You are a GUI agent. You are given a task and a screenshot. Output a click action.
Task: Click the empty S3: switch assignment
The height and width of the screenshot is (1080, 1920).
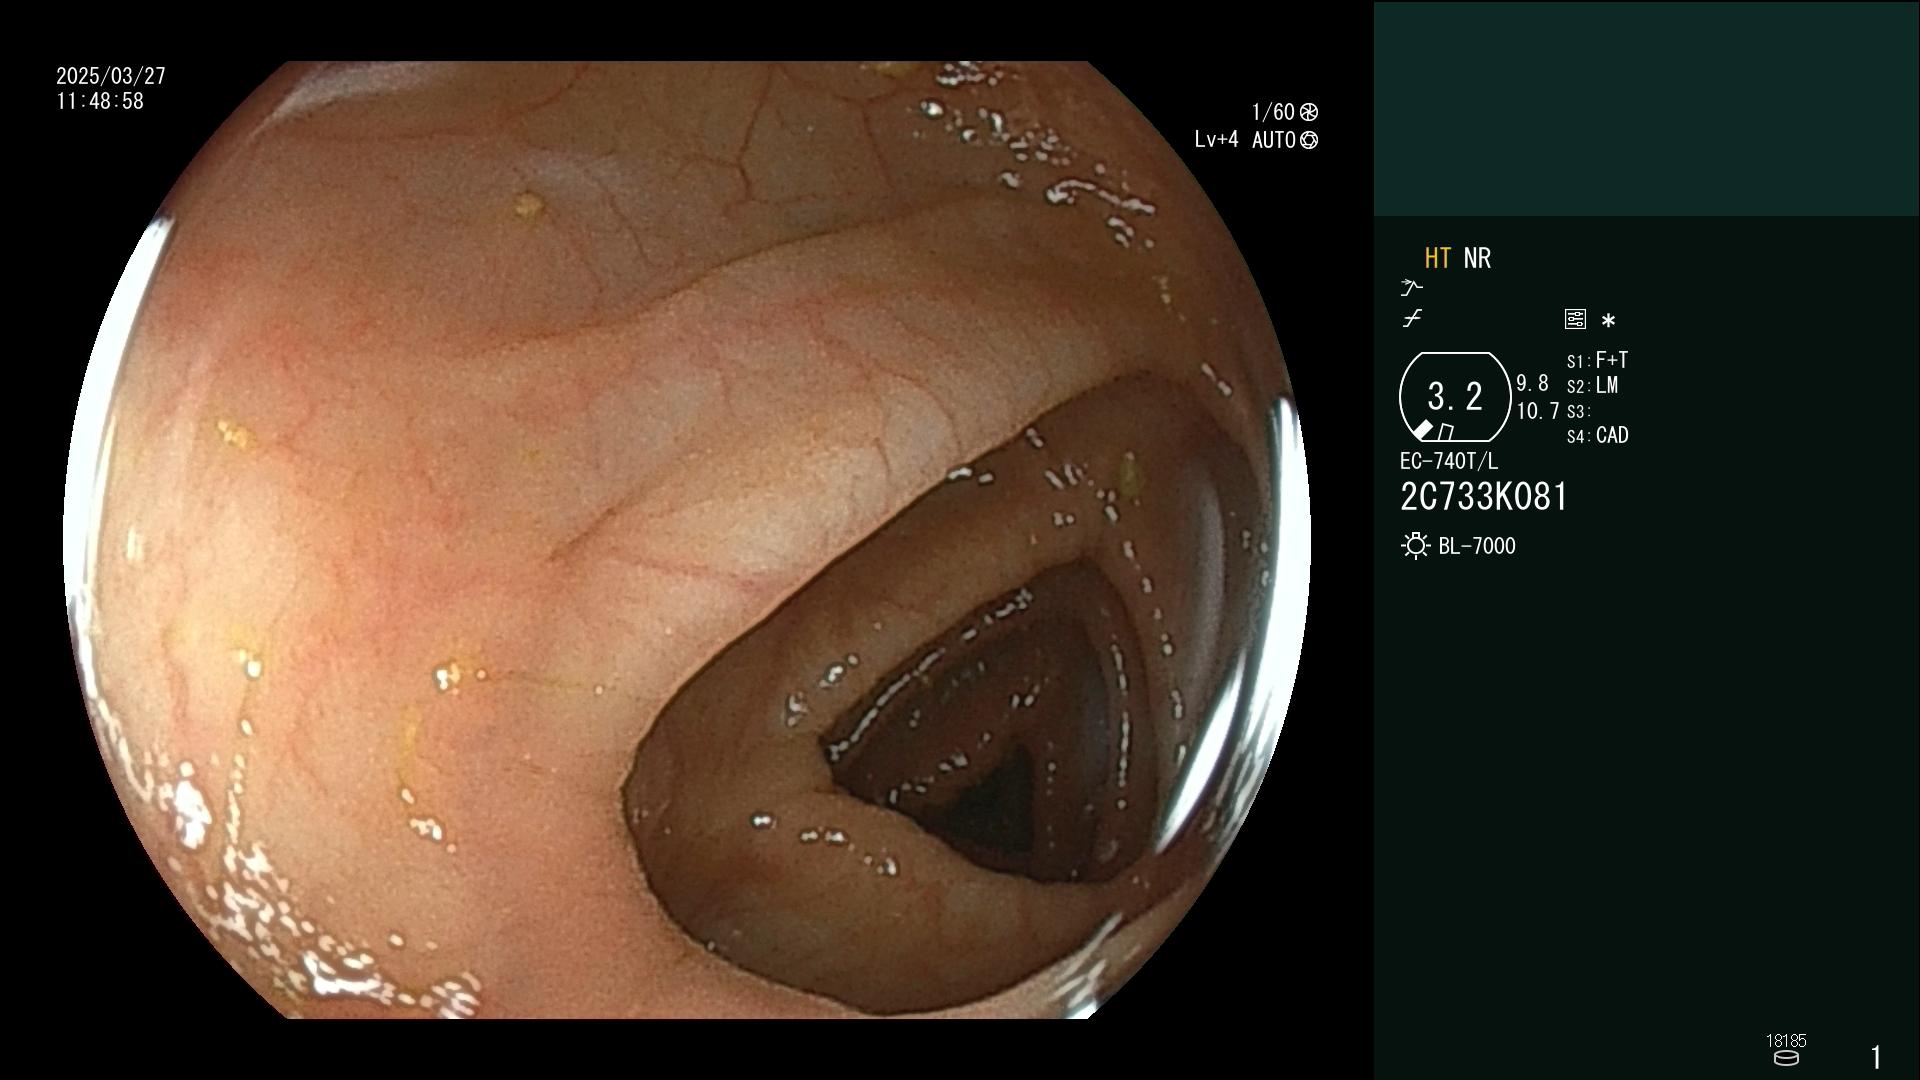(x=1578, y=411)
